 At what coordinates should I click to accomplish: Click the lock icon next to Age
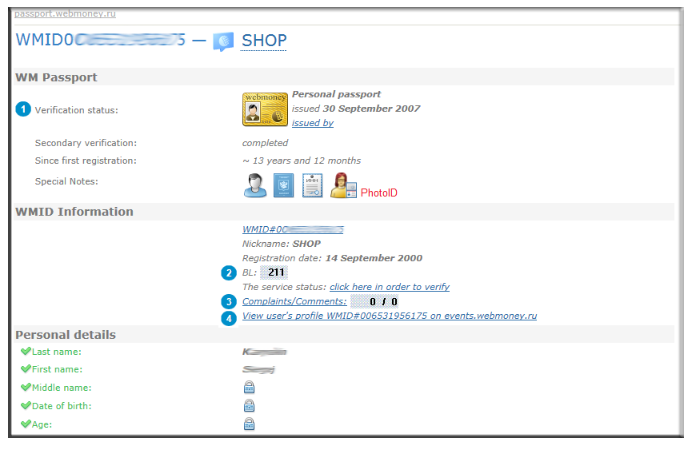point(249,424)
